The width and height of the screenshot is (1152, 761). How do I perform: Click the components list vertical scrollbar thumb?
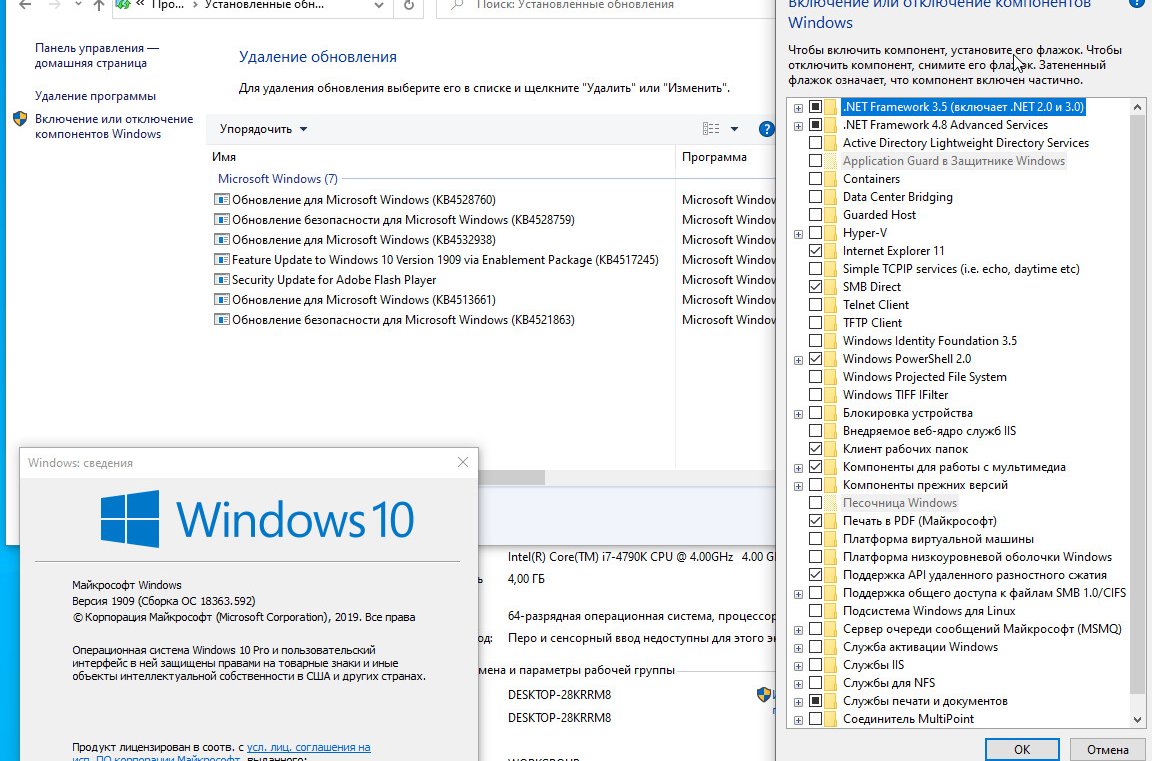click(x=1137, y=405)
